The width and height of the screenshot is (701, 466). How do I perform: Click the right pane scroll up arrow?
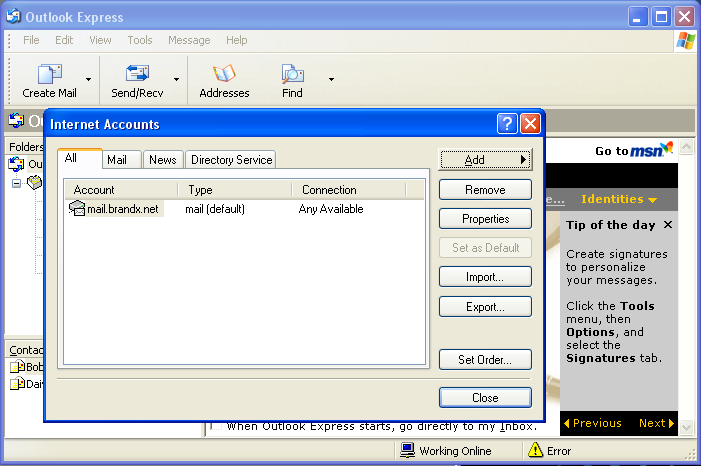[x=686, y=147]
